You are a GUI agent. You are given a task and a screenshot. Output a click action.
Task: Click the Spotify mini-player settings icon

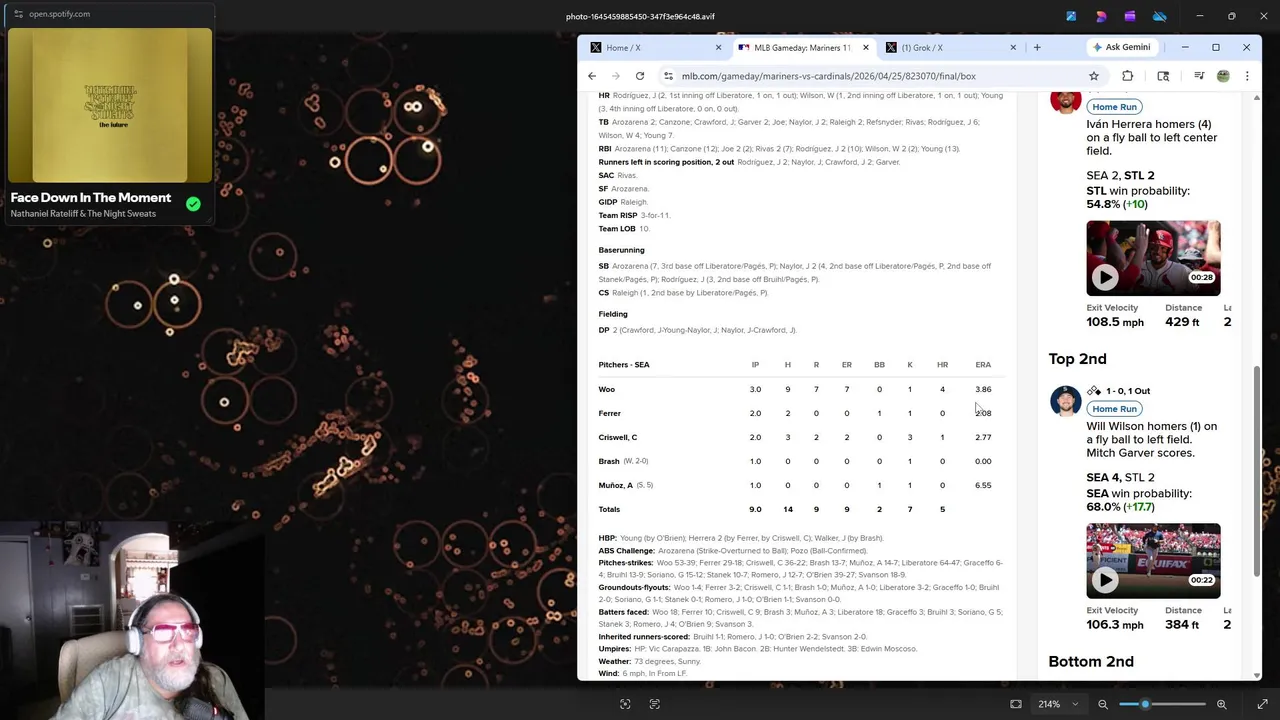coord(18,14)
